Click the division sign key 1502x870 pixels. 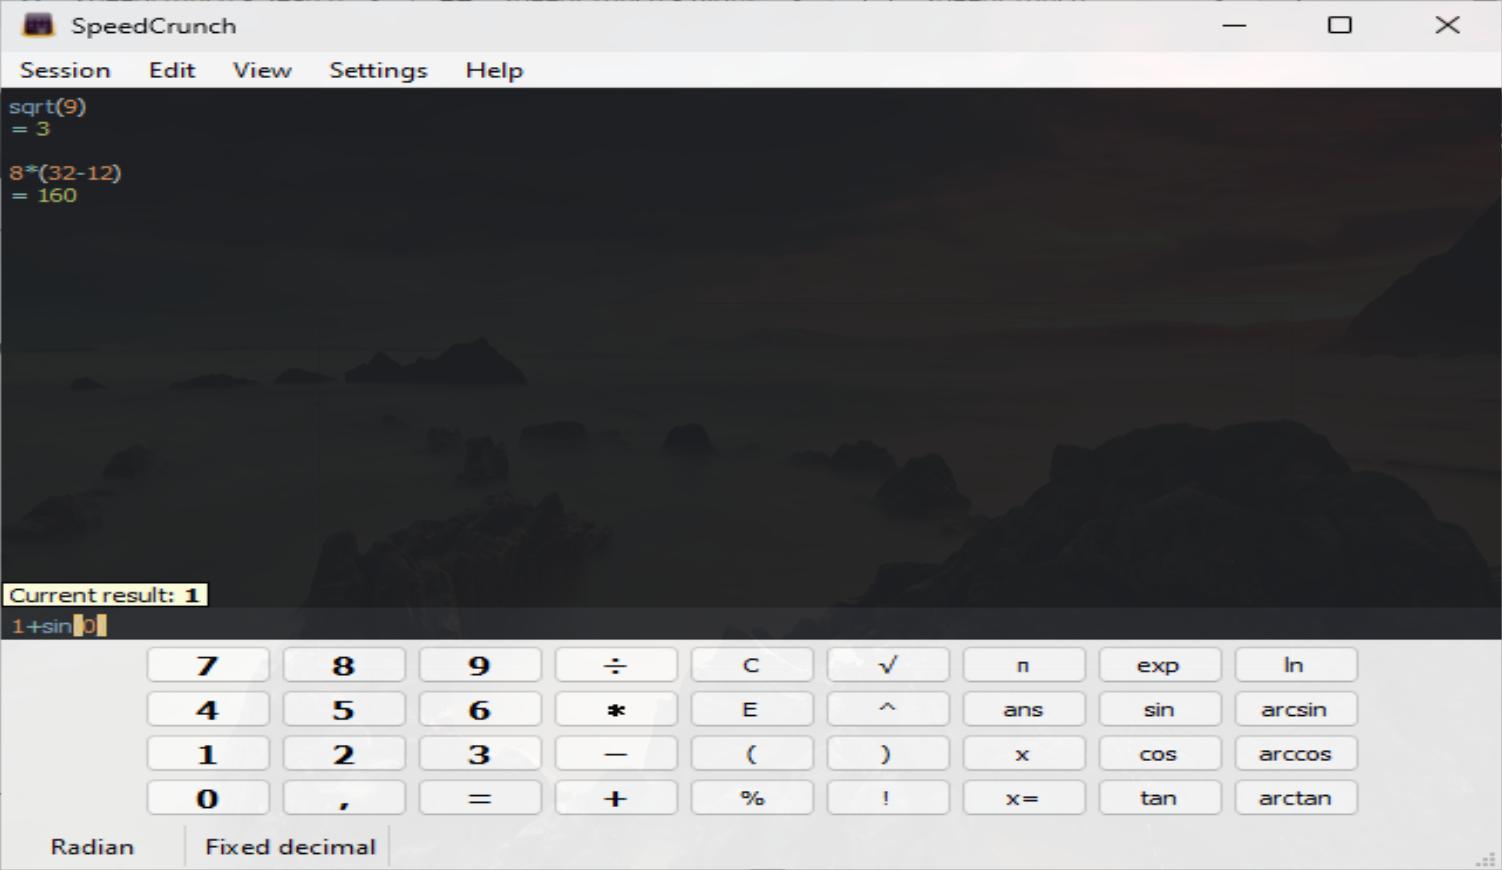(615, 665)
